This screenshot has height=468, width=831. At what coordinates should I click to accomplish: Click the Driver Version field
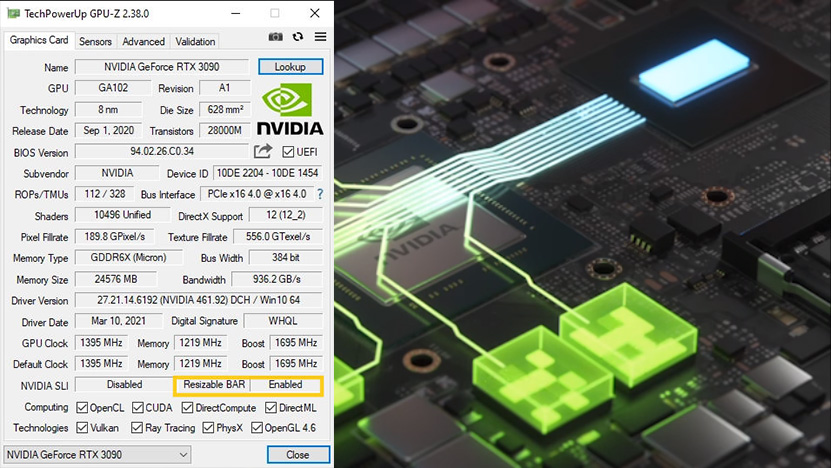click(199, 300)
